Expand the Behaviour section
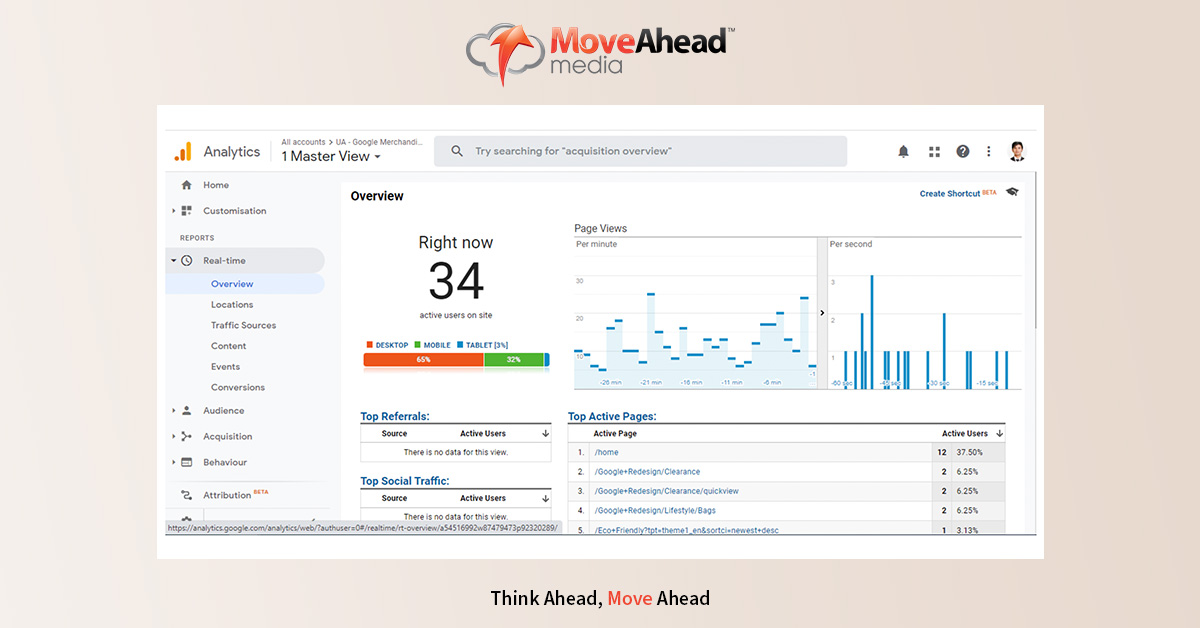This screenshot has height=628, width=1200. 173,462
